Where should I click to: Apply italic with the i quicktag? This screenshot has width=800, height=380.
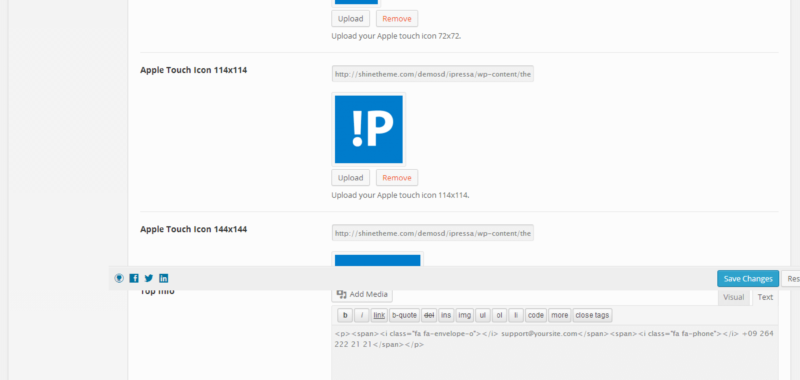tap(362, 315)
